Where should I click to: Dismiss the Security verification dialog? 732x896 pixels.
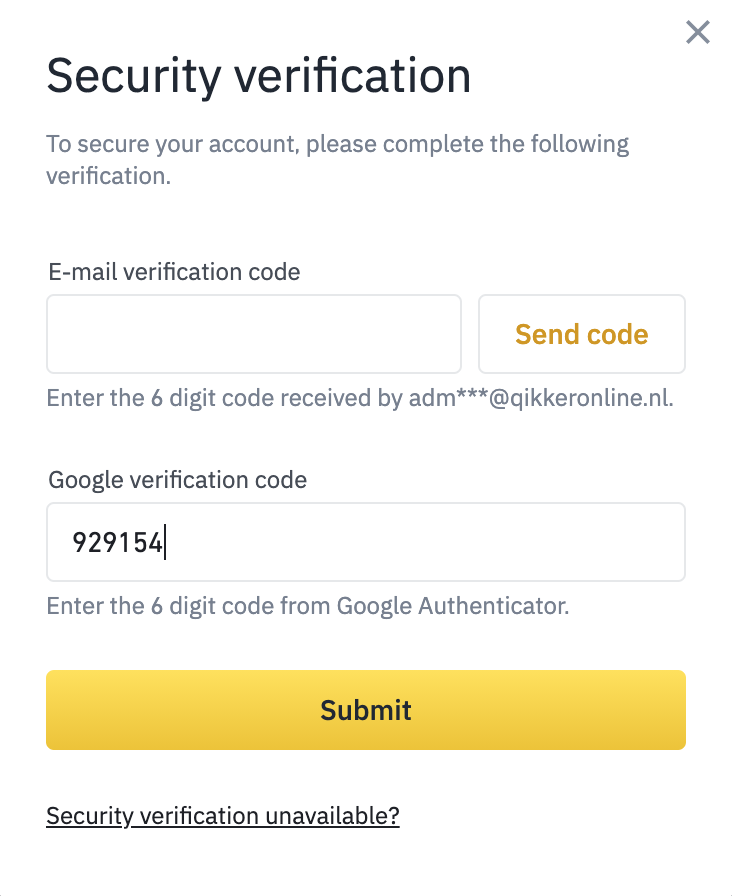click(697, 32)
